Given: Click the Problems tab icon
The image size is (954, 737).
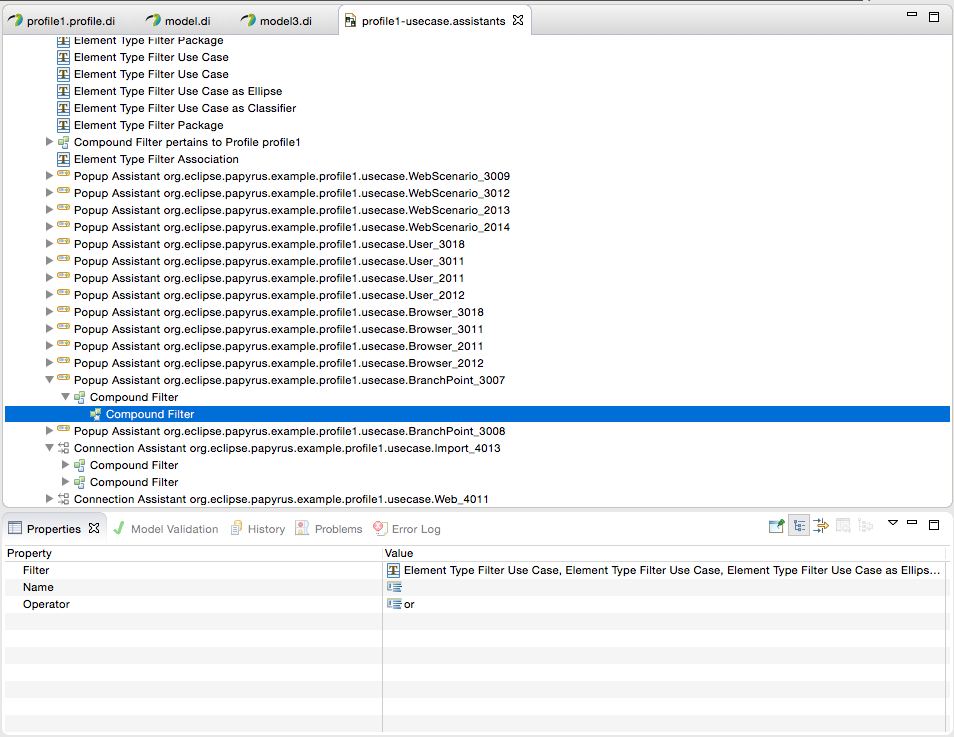Looking at the screenshot, I should click(302, 528).
